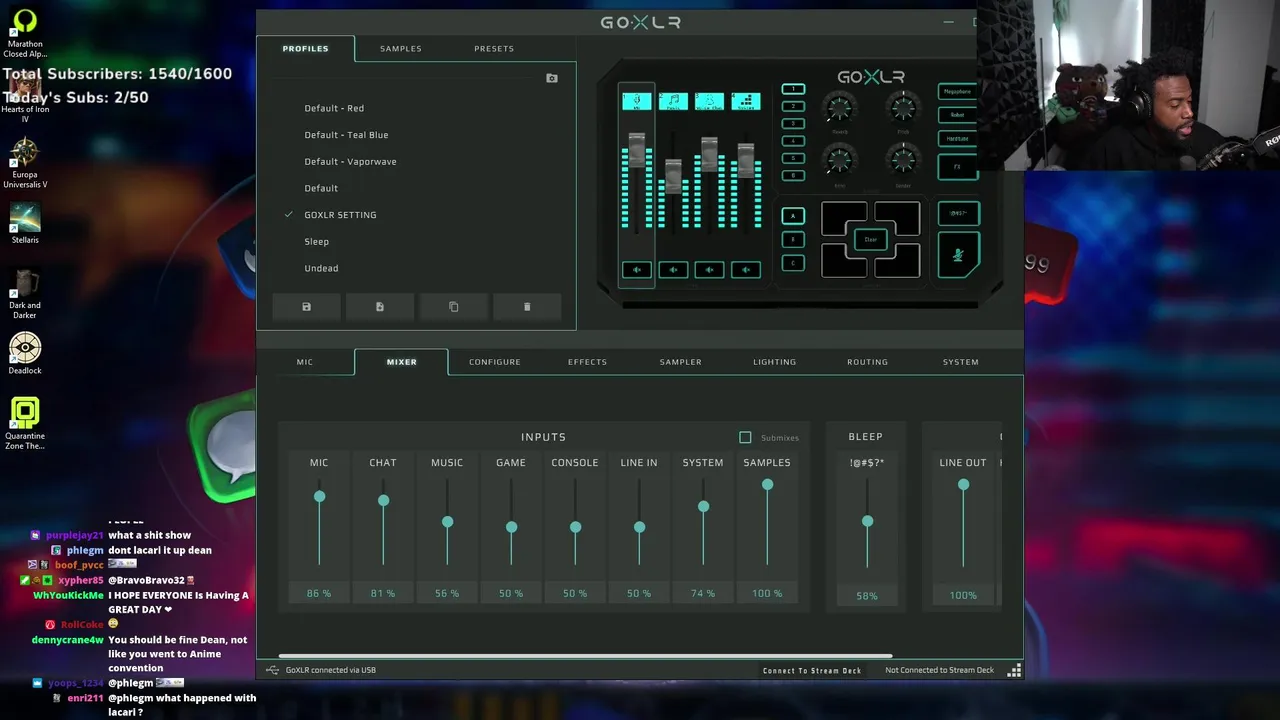Switch to the Presets tab

click(x=494, y=48)
